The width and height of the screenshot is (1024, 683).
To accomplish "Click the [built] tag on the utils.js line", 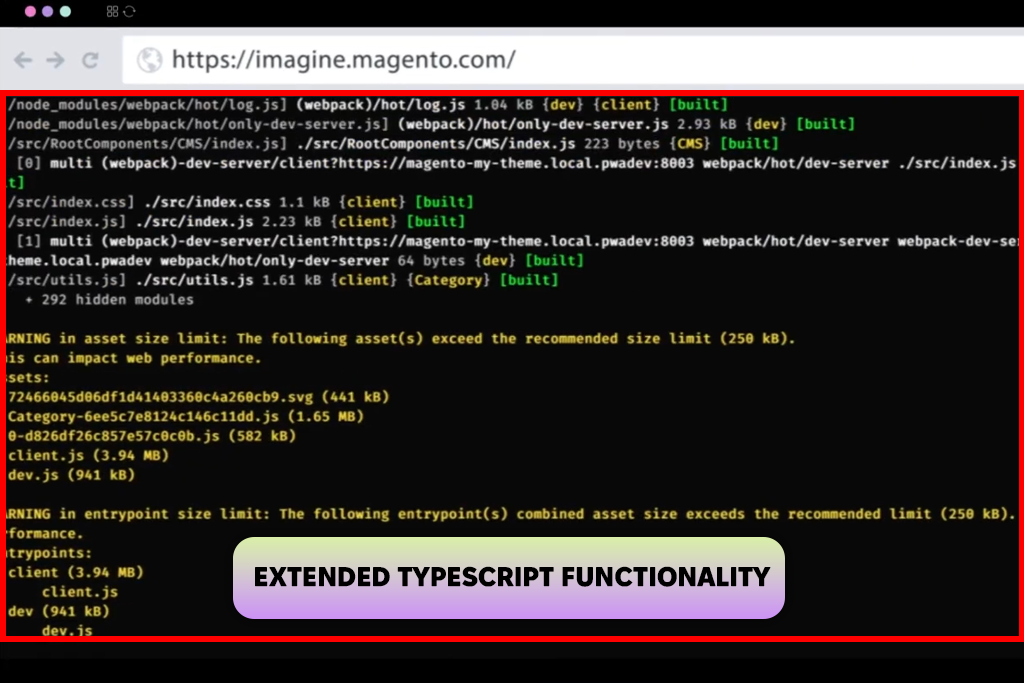I will pyautogui.click(x=529, y=280).
